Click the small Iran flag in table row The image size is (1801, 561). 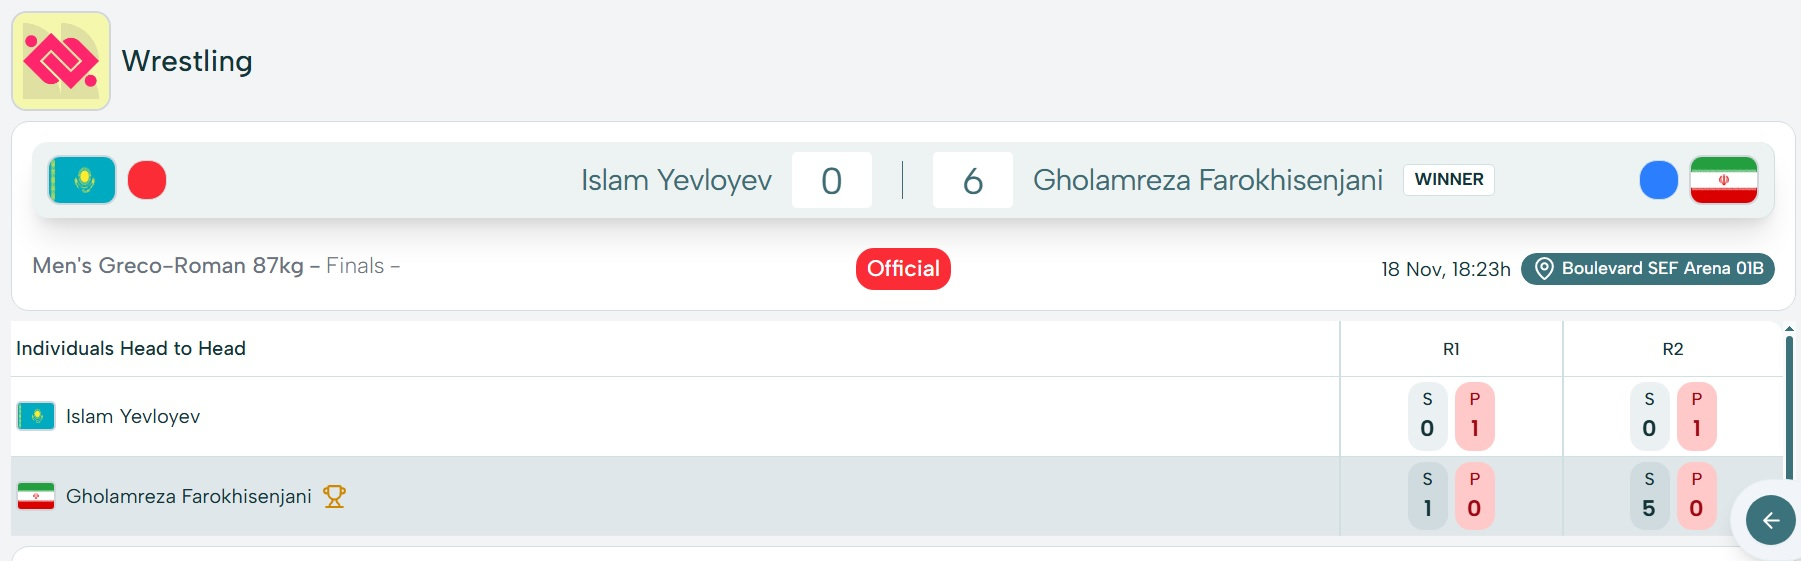(x=36, y=496)
